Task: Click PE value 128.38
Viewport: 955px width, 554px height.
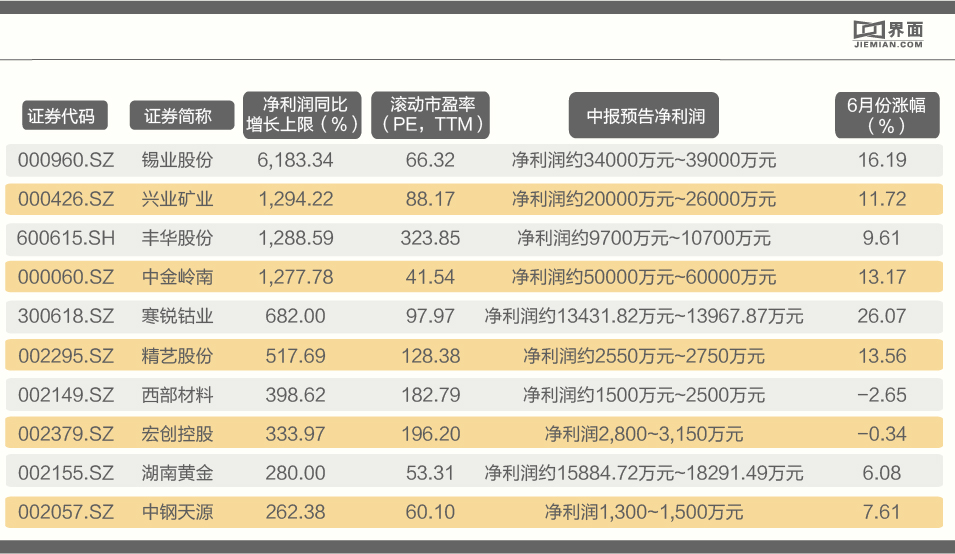Action: tap(430, 356)
